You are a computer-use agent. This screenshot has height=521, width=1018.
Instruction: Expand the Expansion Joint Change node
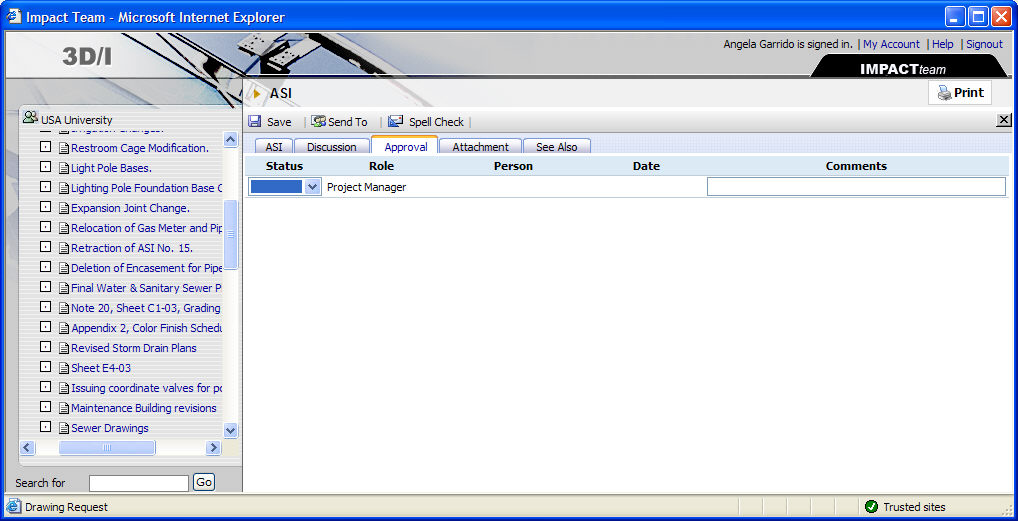tap(45, 207)
